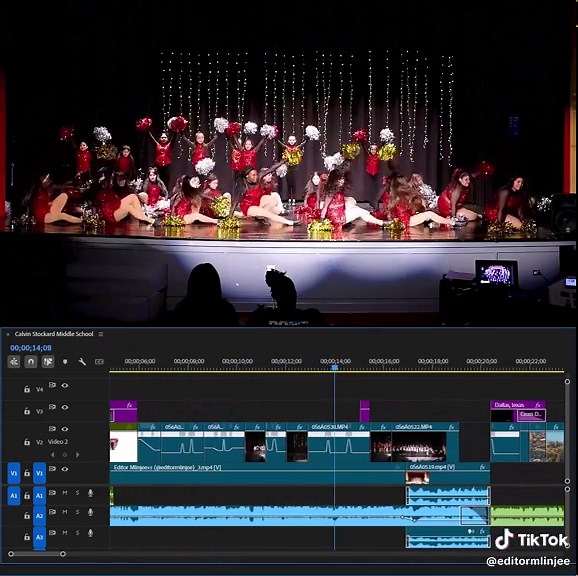The height and width of the screenshot is (576, 578).
Task: Toggle V1 source patching button
Action: tap(14, 473)
